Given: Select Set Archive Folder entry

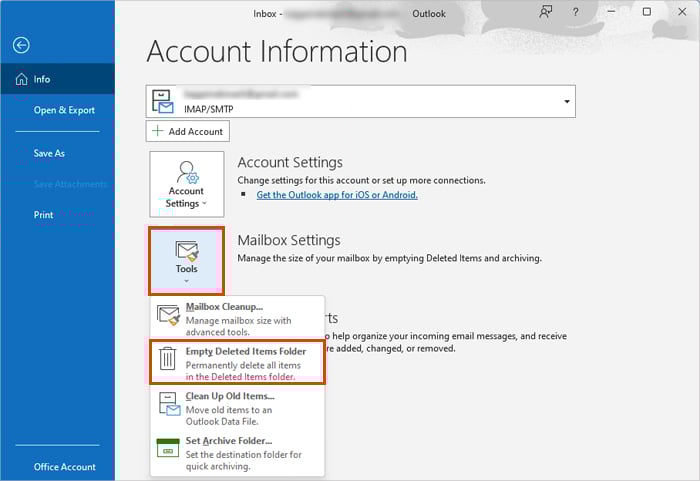Looking at the screenshot, I should click(237, 453).
